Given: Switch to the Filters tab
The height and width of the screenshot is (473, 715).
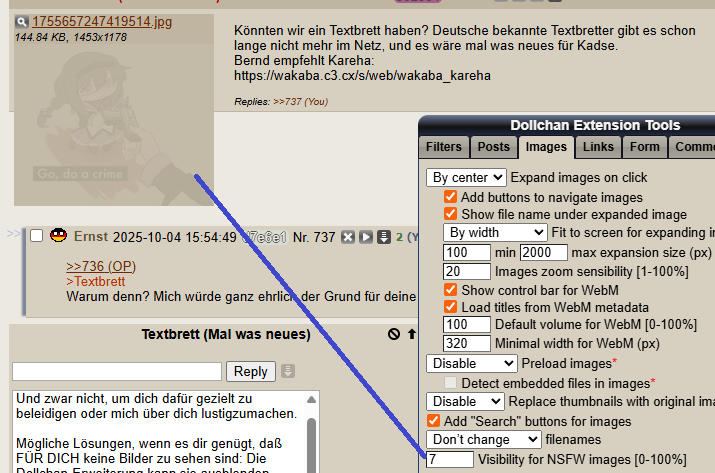Looking at the screenshot, I should click(x=443, y=147).
